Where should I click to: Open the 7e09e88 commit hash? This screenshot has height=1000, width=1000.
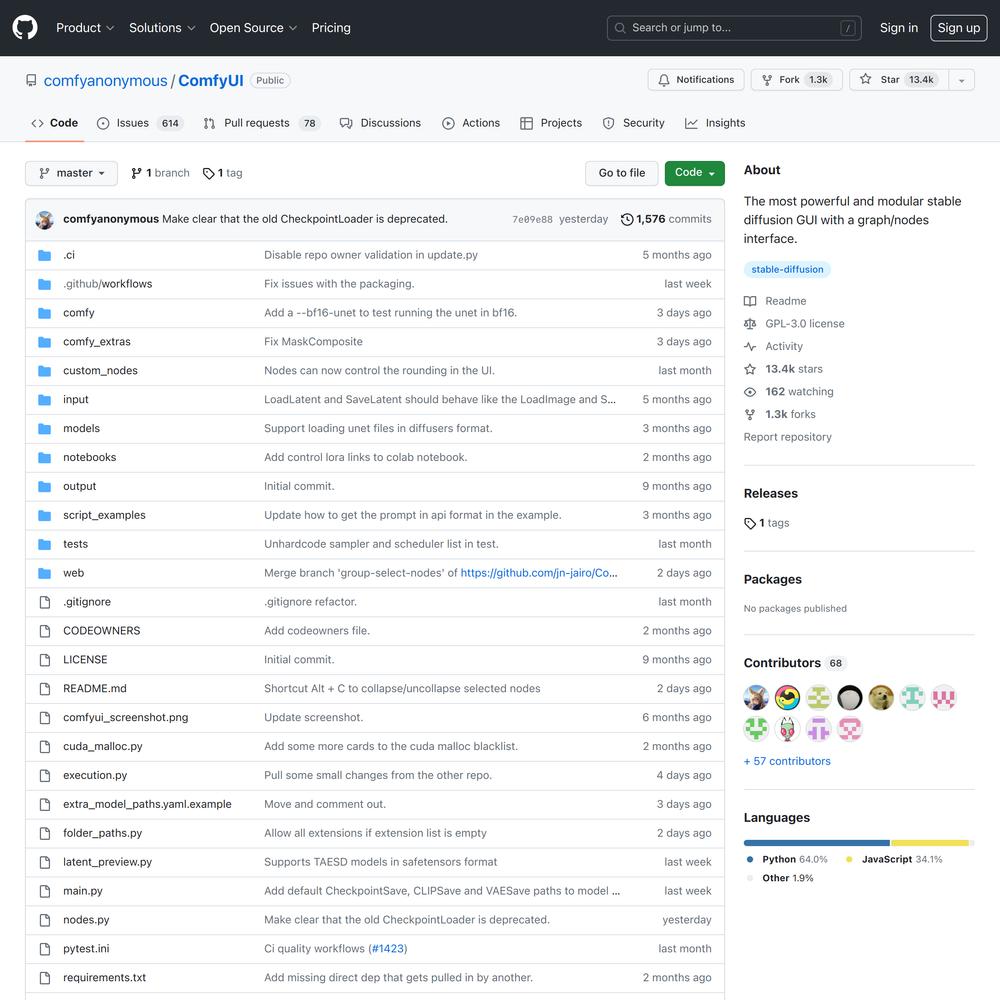coord(533,219)
